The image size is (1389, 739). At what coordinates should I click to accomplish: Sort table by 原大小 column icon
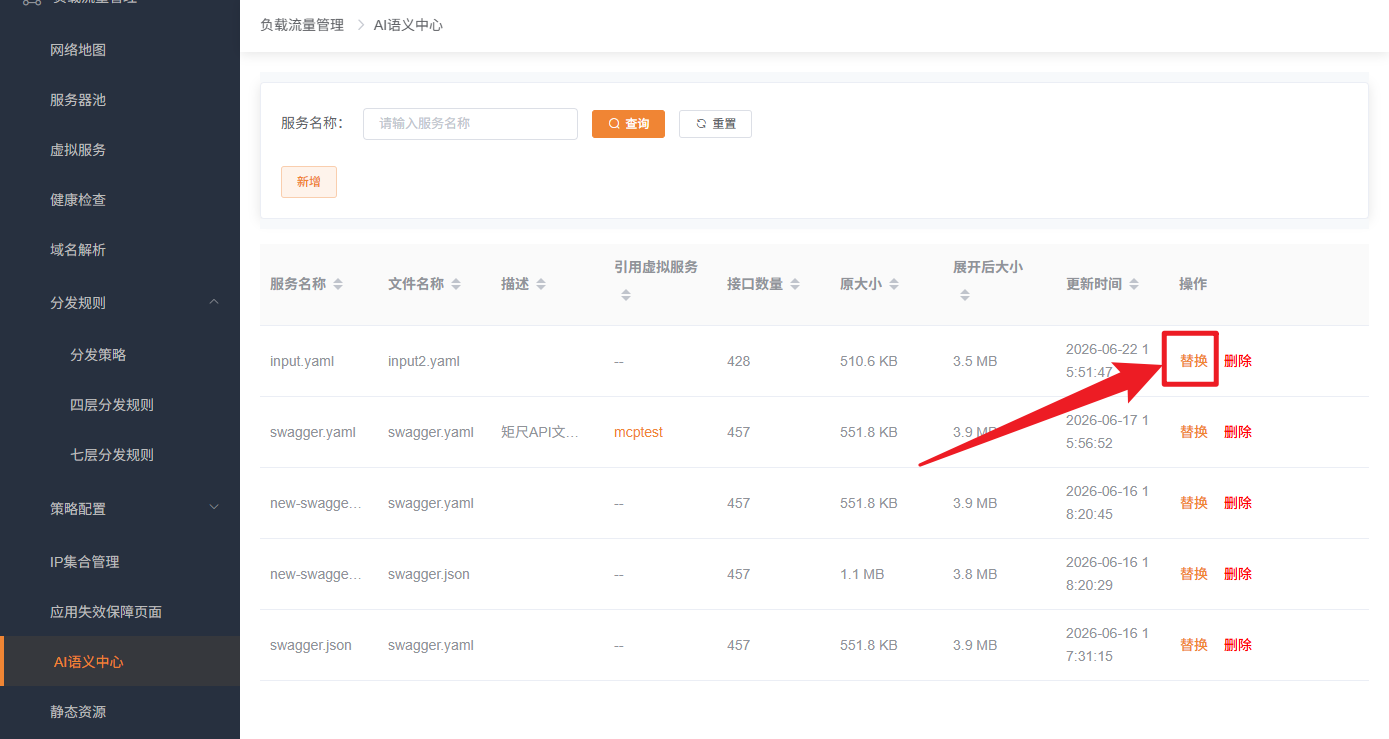[894, 284]
